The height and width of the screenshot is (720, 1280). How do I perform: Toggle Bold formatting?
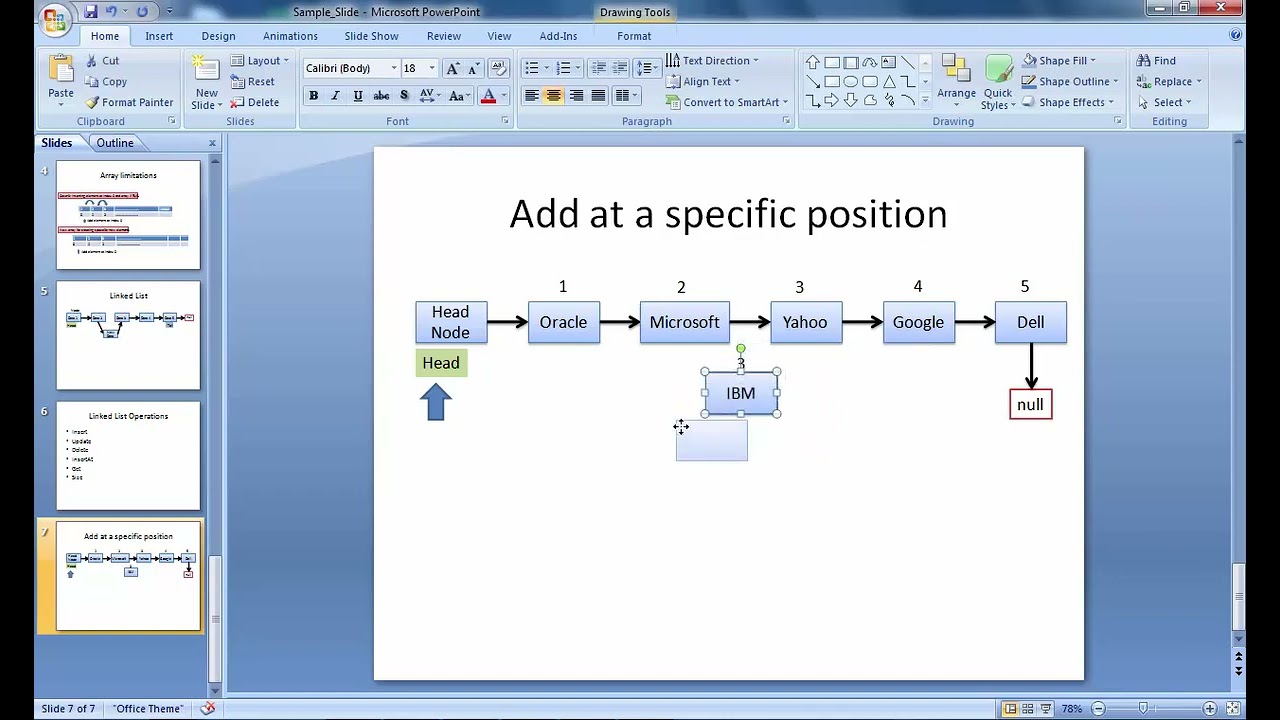point(313,96)
